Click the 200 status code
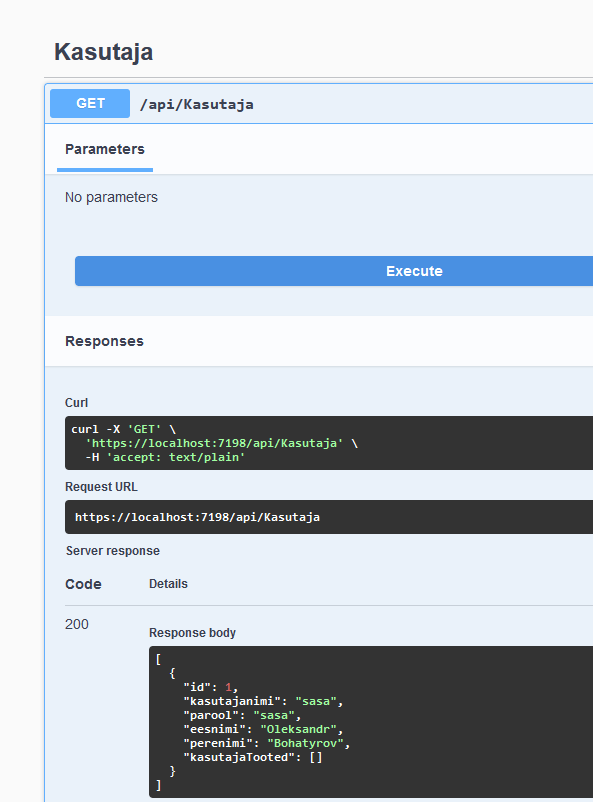593x802 pixels. (x=77, y=625)
